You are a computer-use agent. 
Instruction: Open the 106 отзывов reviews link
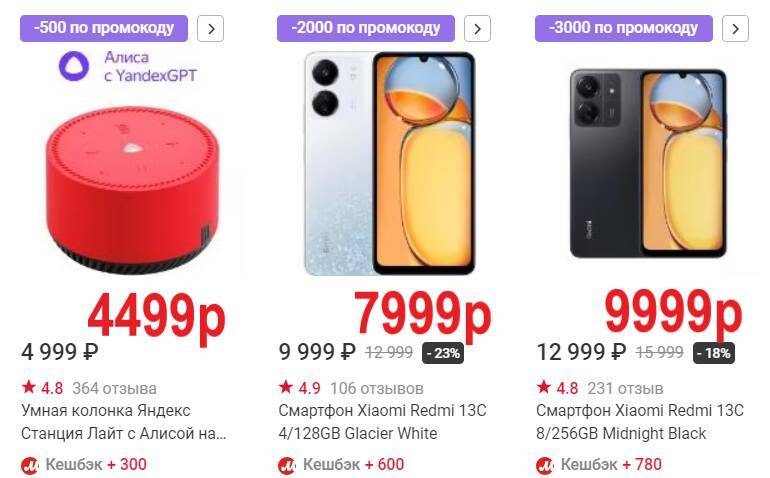pos(377,389)
